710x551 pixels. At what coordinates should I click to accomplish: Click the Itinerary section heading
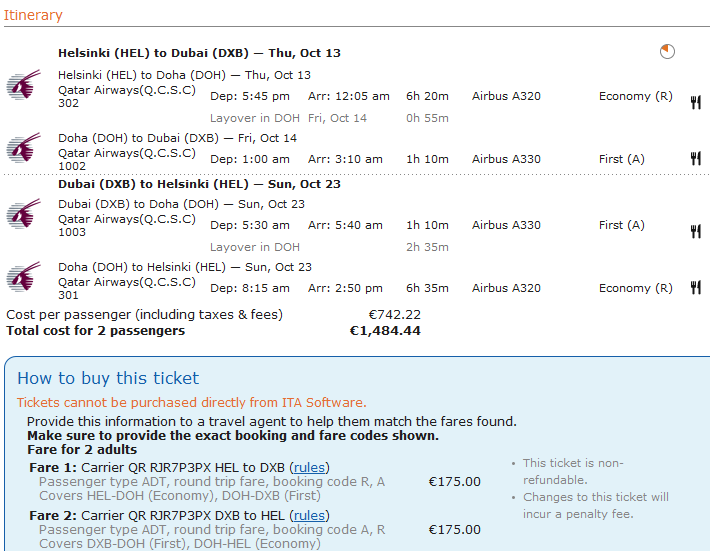33,15
